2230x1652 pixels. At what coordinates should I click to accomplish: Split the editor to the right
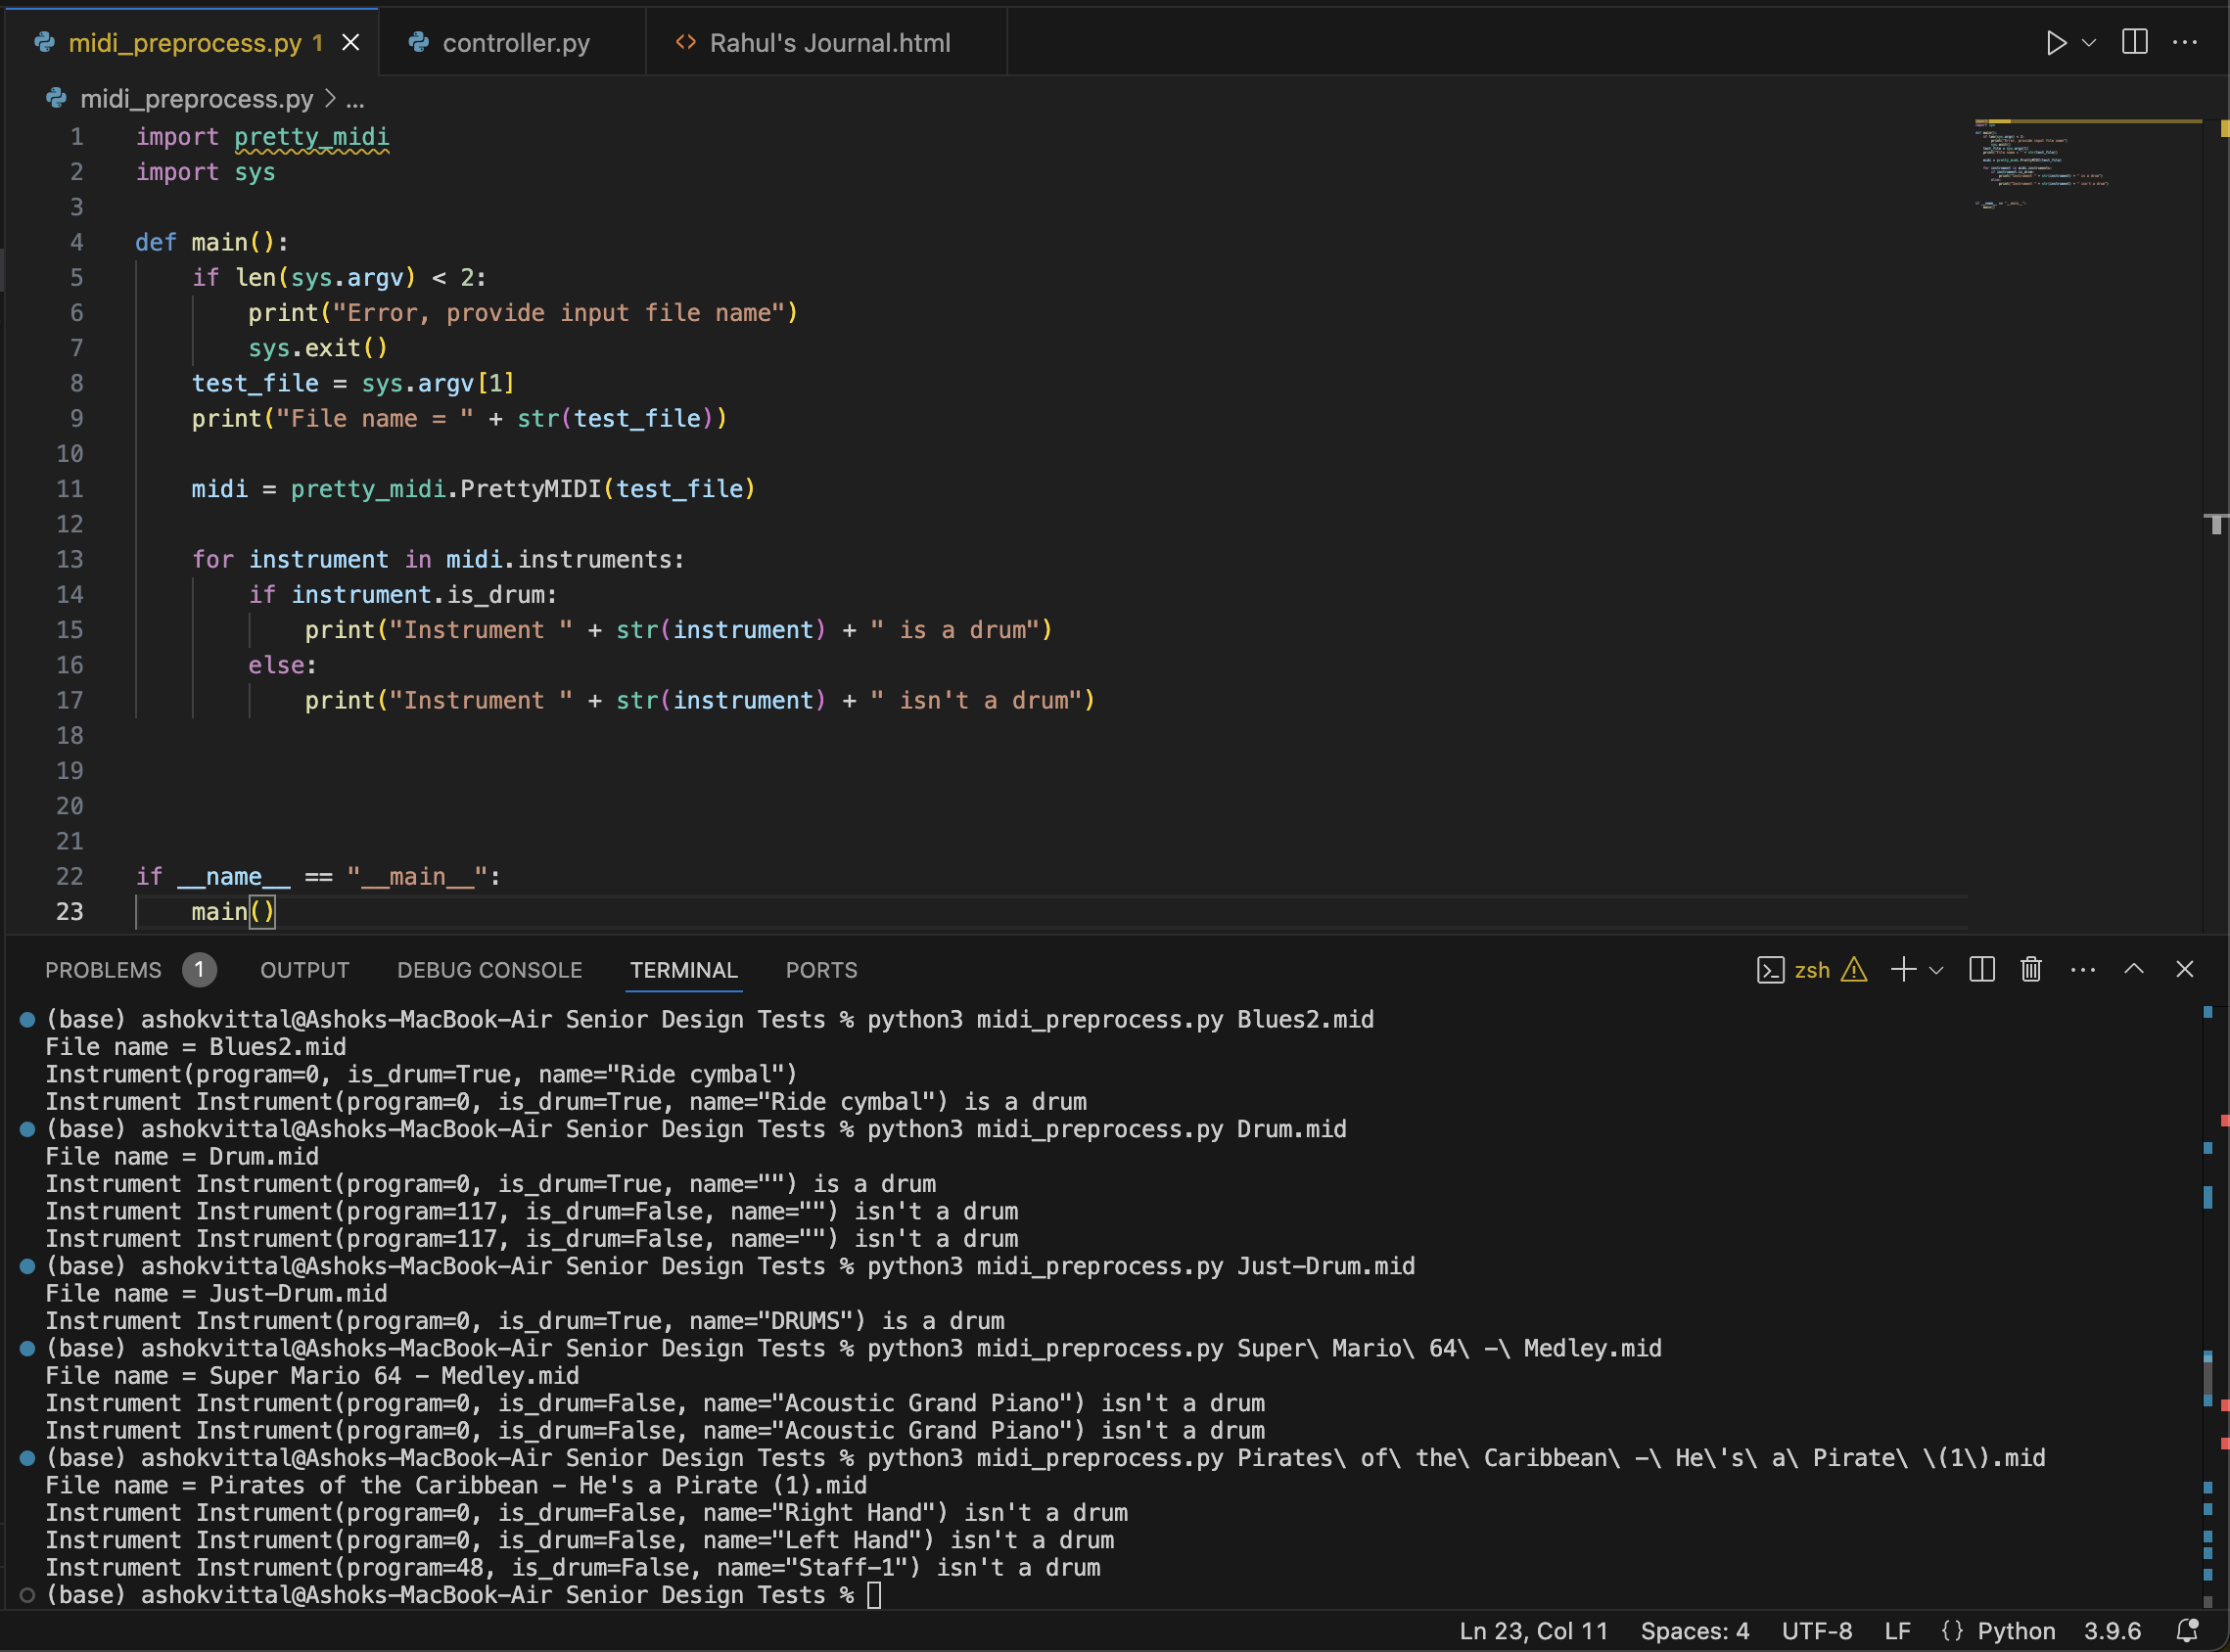2134,43
